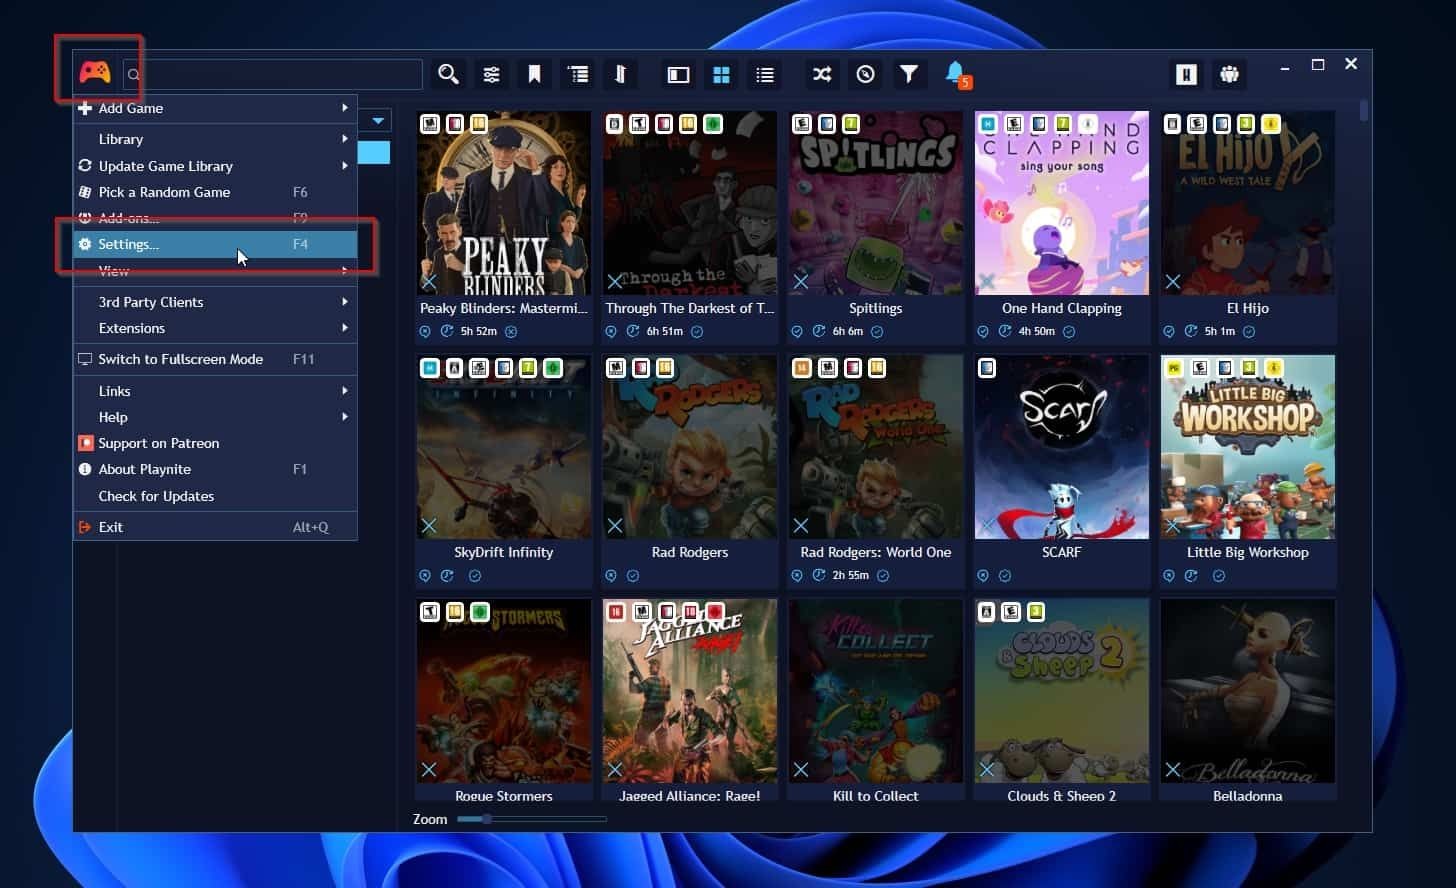Expand the Add Game submenu
The image size is (1456, 888).
(x=215, y=108)
